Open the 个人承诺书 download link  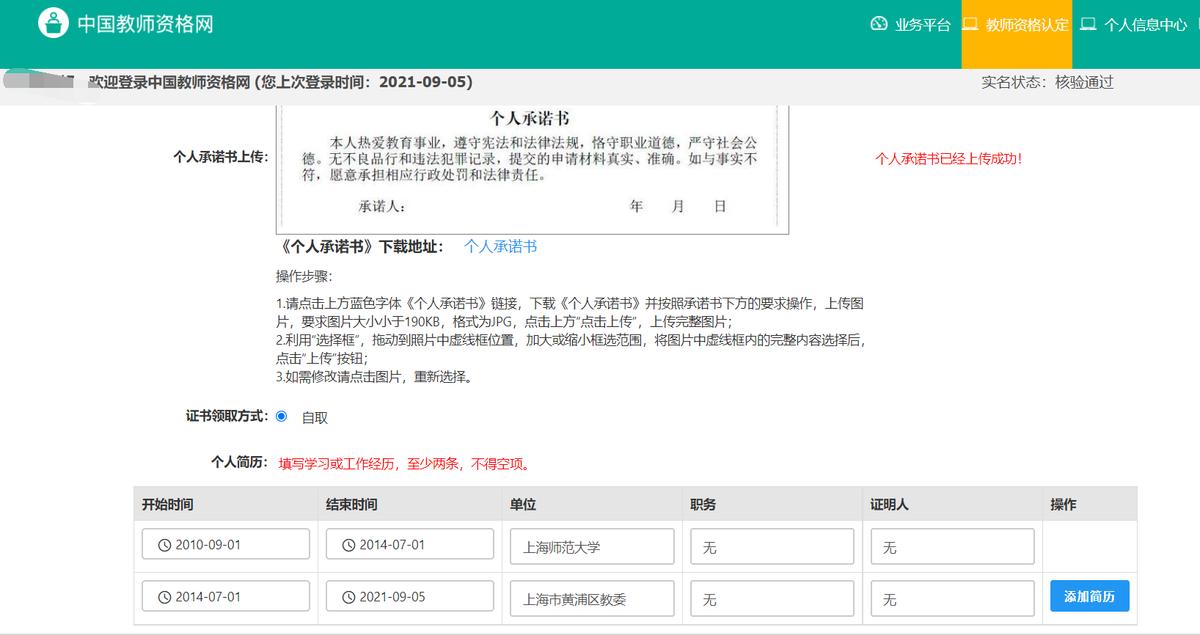pos(500,246)
